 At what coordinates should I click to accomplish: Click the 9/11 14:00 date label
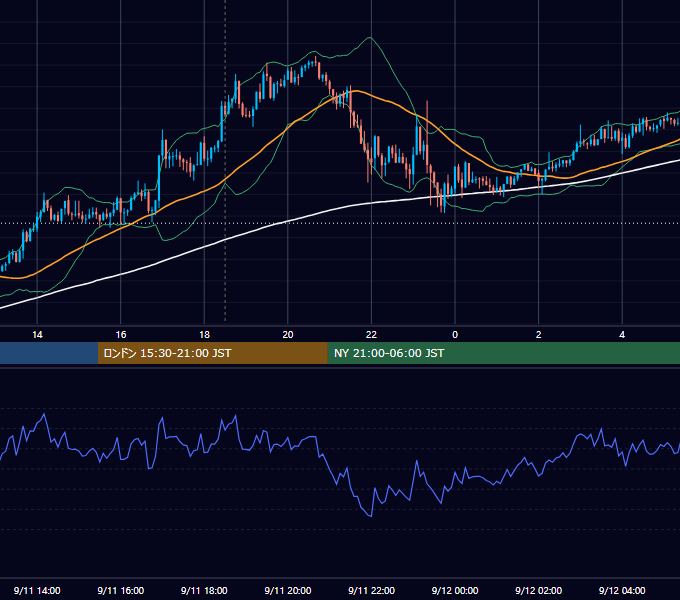[37, 590]
